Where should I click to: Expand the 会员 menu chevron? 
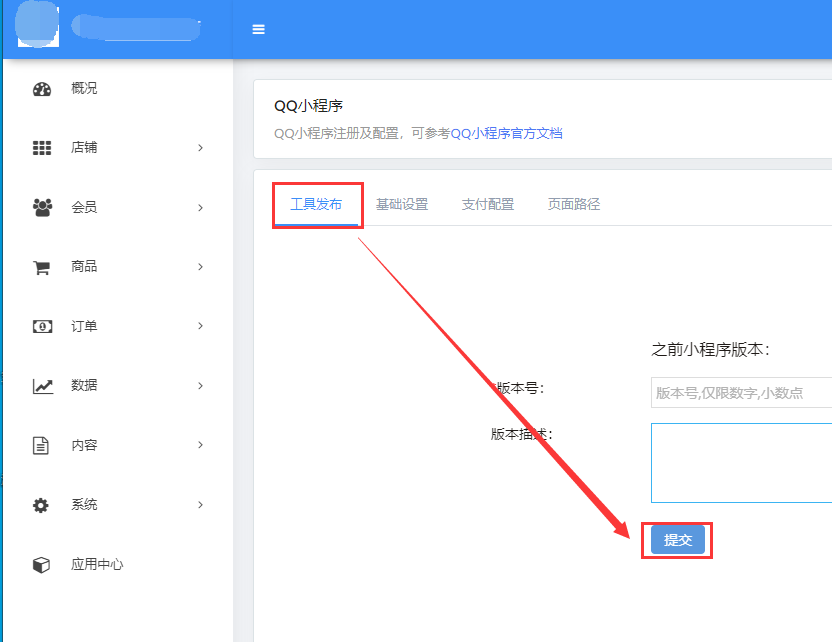tap(201, 207)
